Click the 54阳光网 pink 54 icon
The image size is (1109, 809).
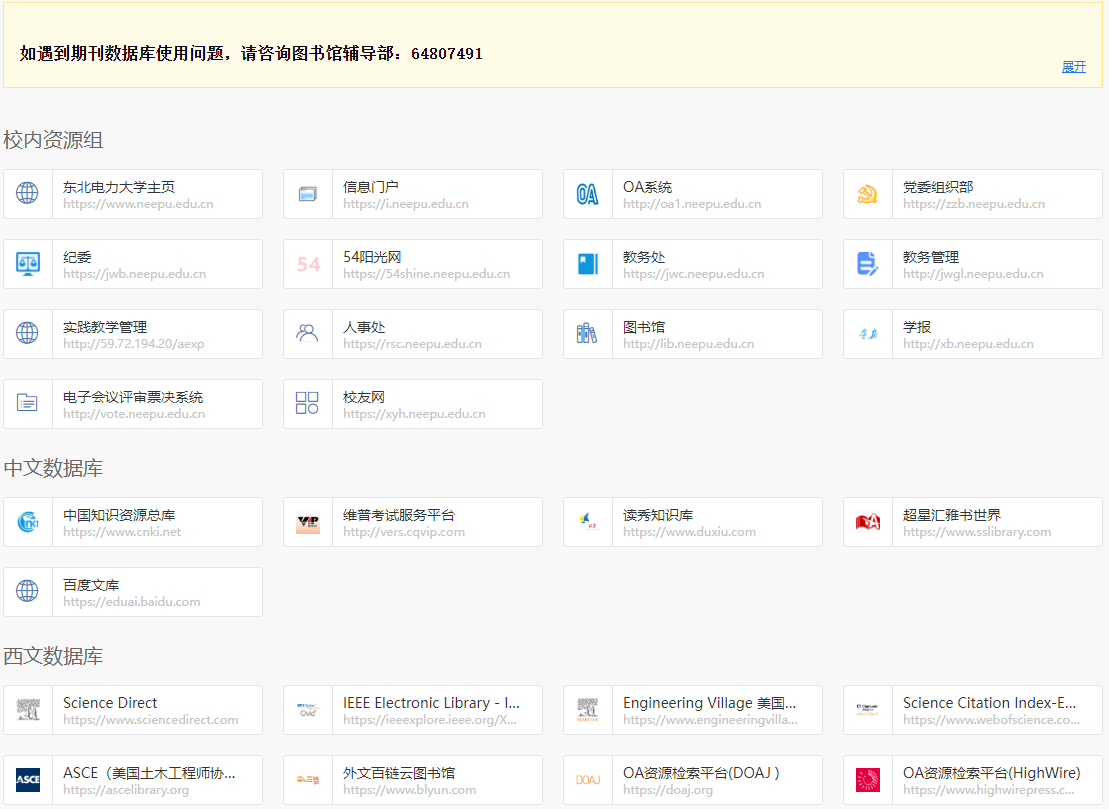(308, 264)
